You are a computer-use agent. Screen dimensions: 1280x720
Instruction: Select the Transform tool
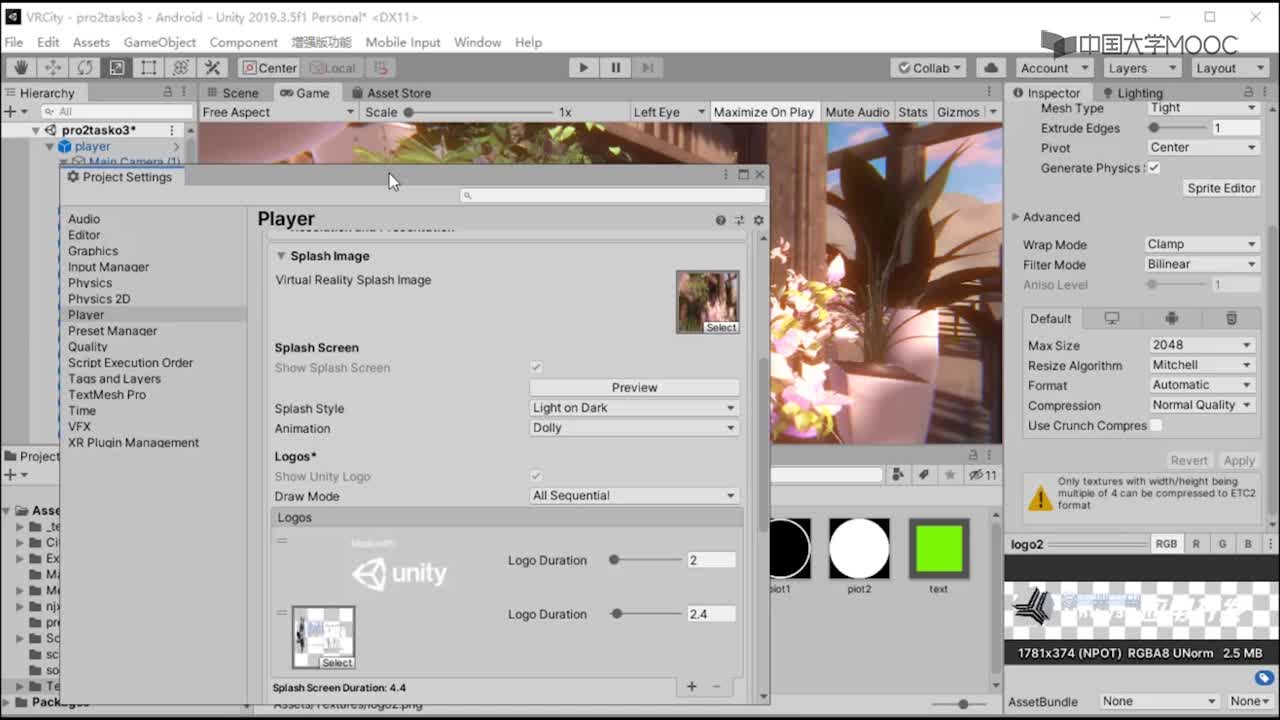[181, 67]
